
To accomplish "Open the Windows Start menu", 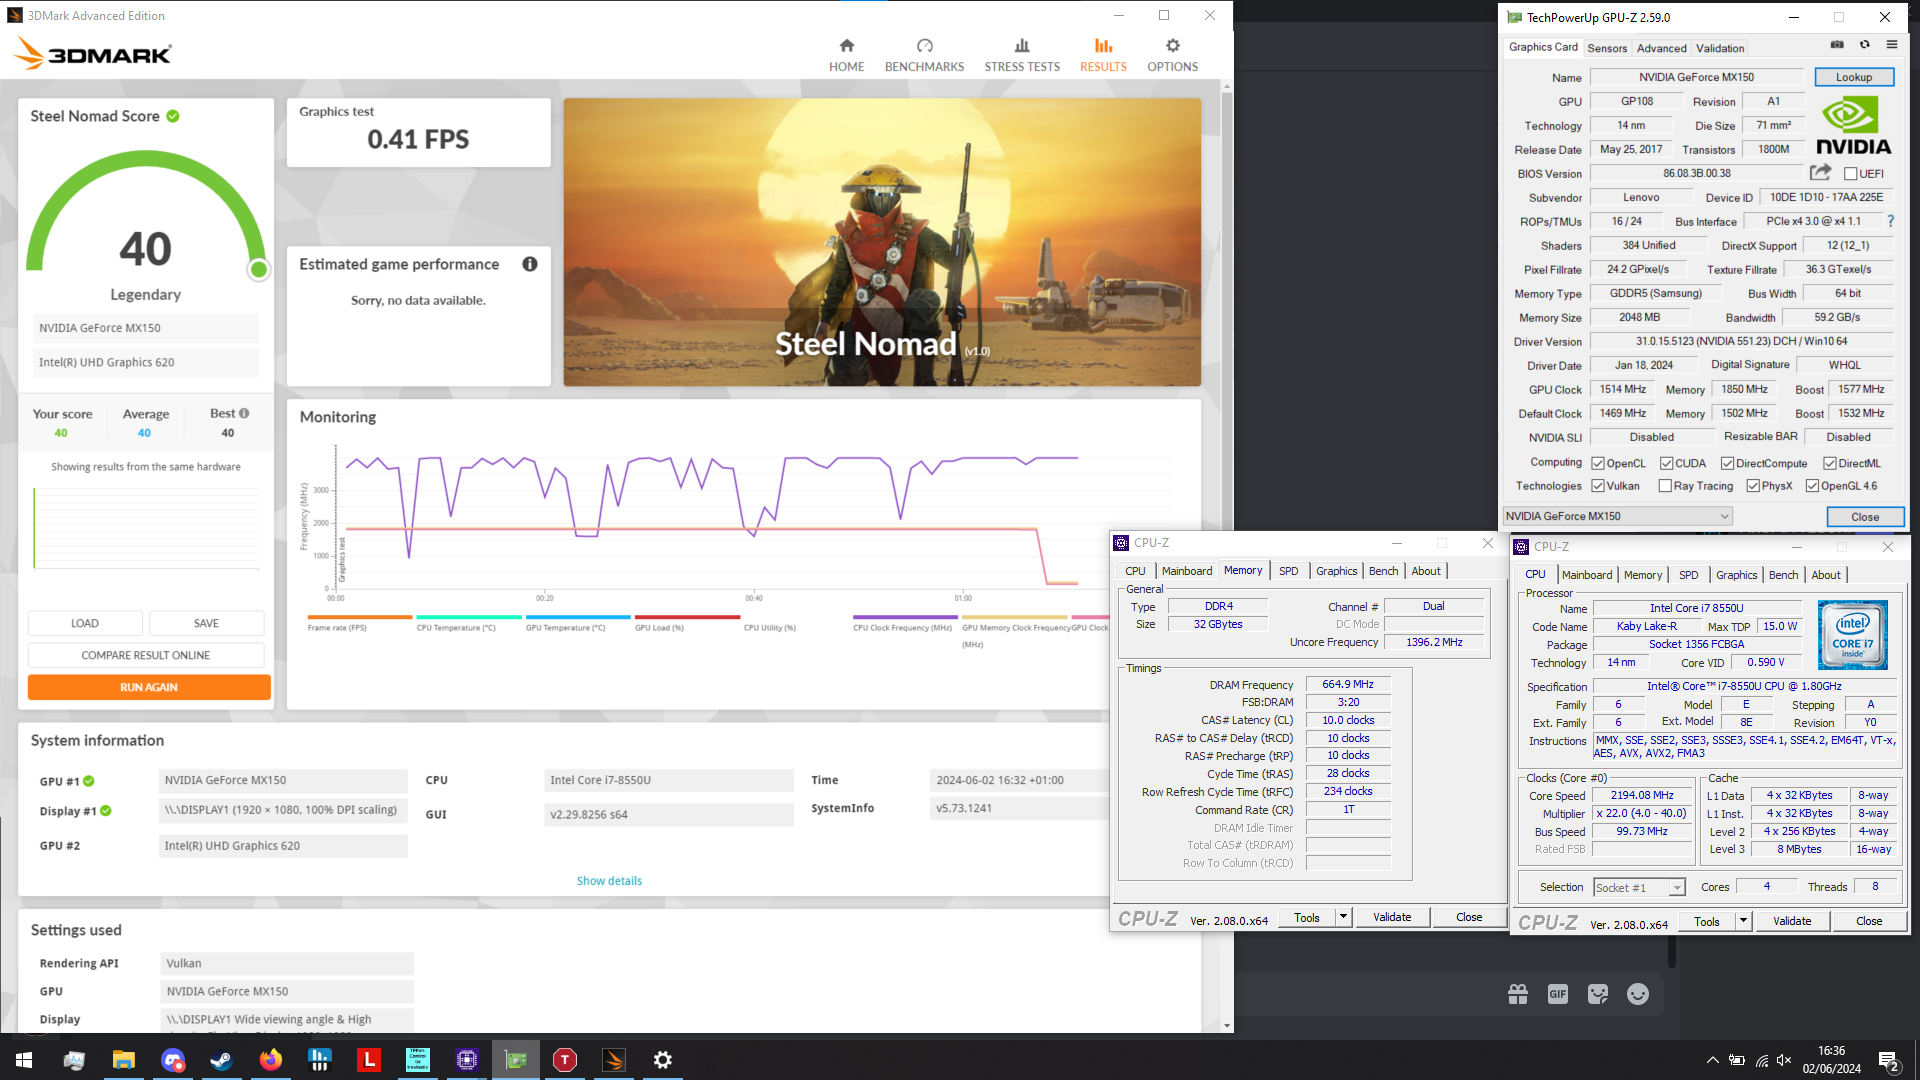I will pos(24,1060).
